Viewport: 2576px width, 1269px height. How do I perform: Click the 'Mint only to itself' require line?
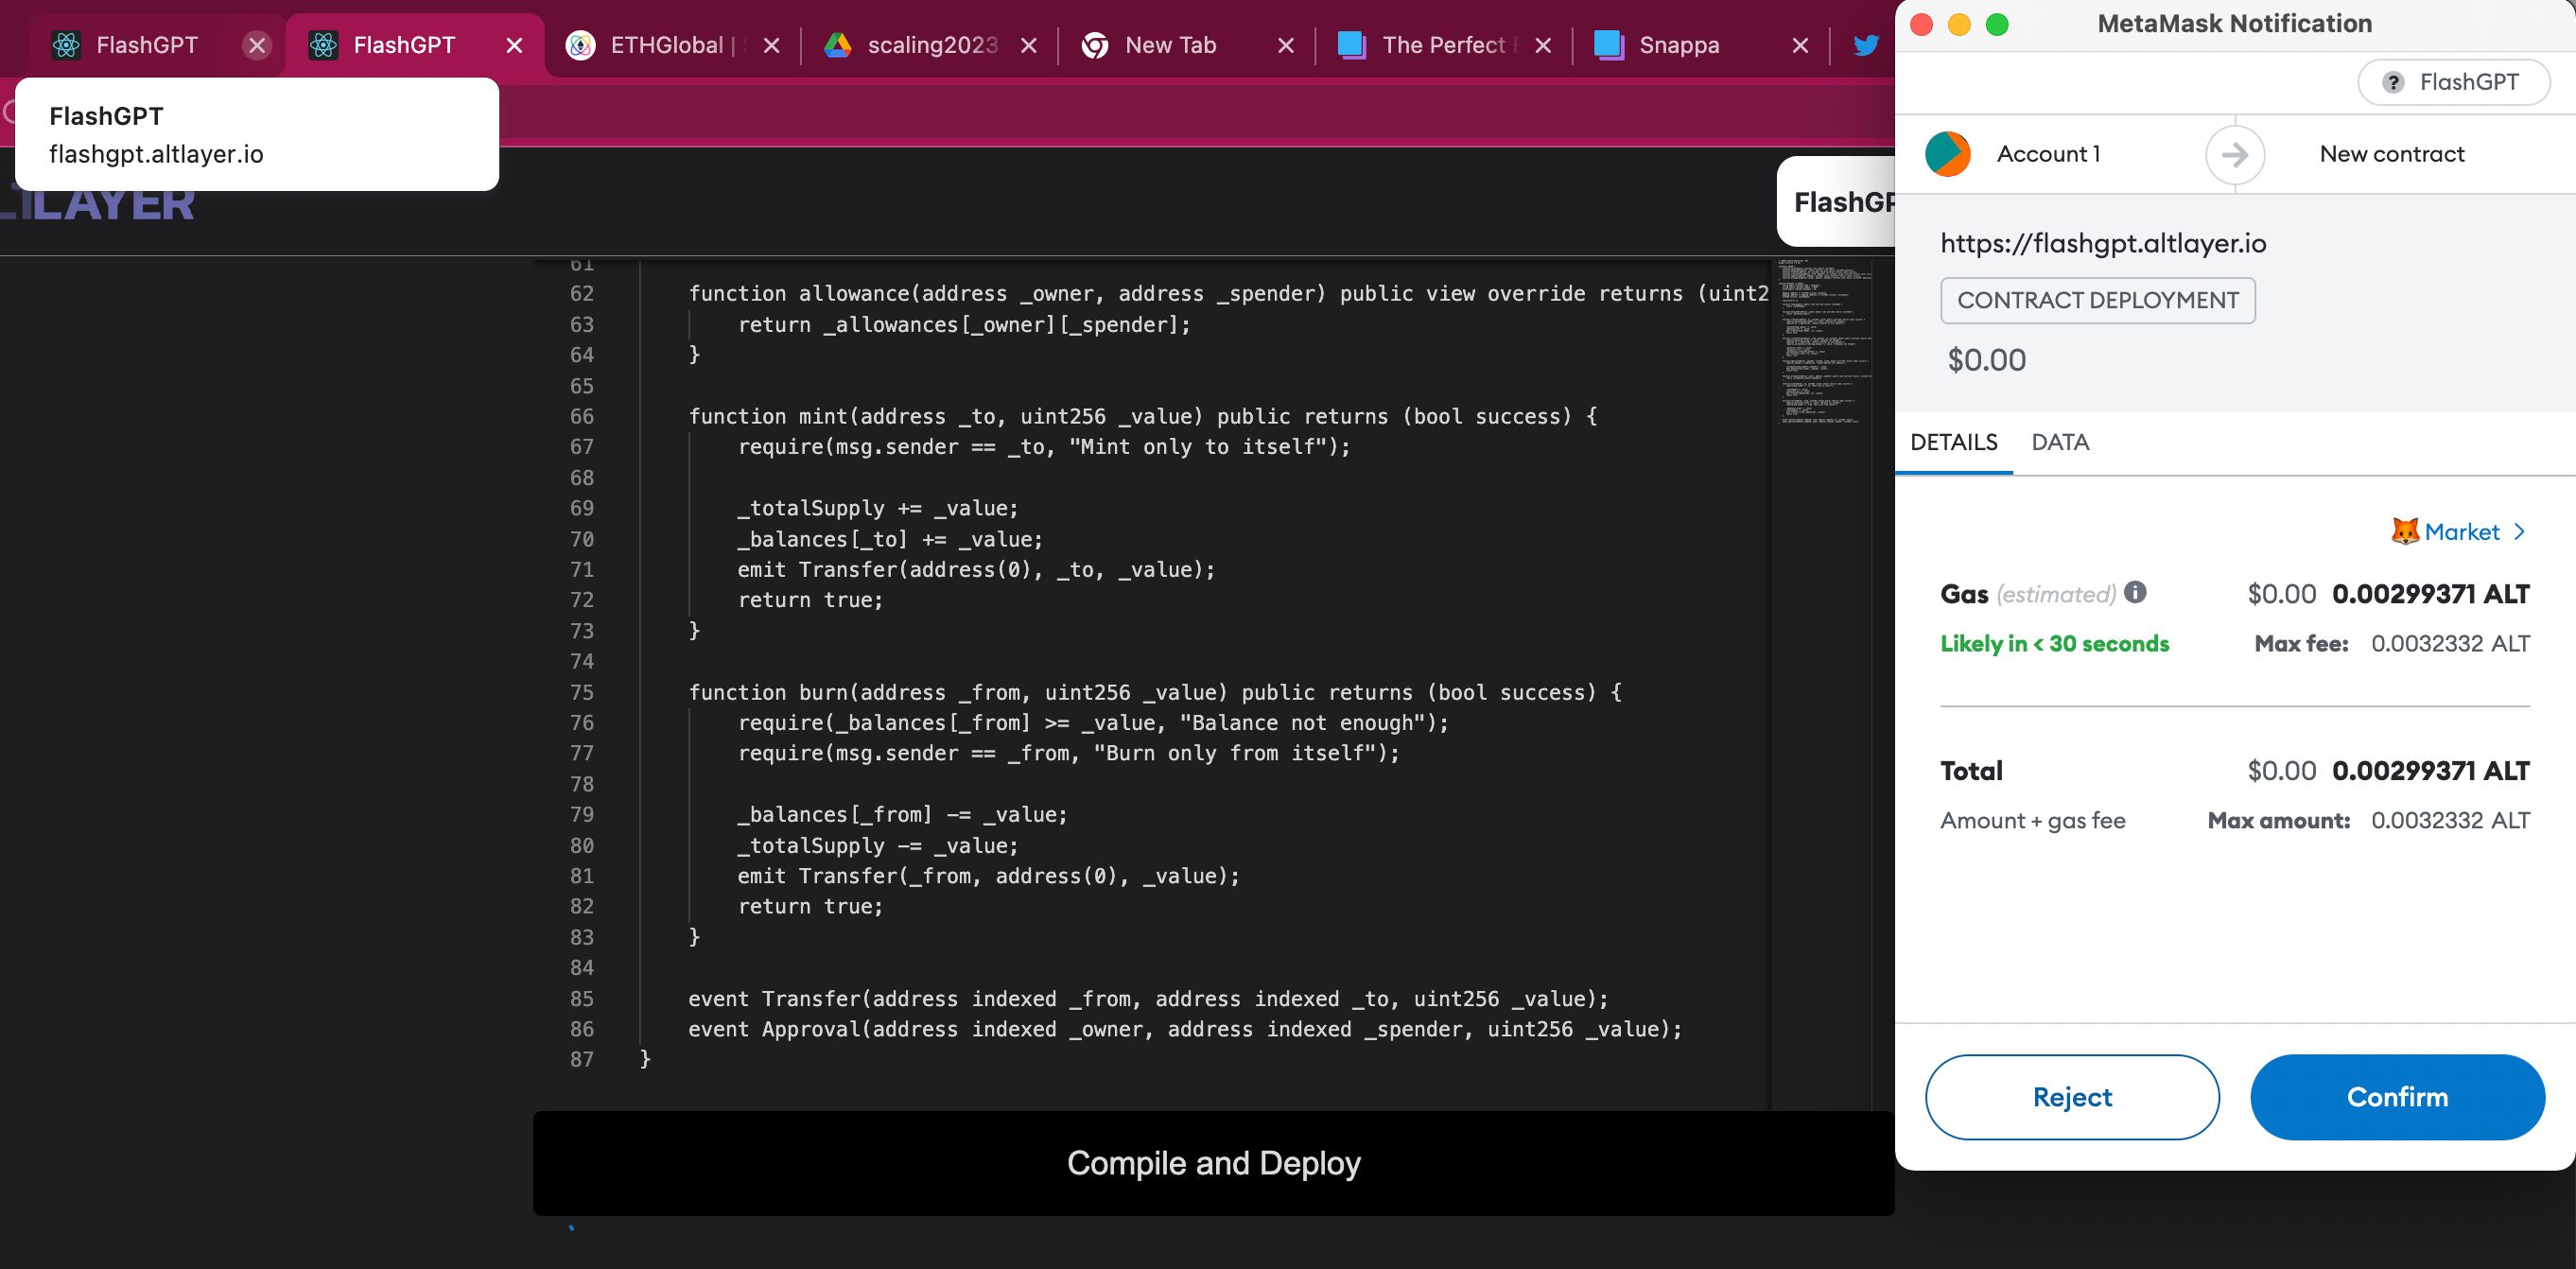[1044, 447]
